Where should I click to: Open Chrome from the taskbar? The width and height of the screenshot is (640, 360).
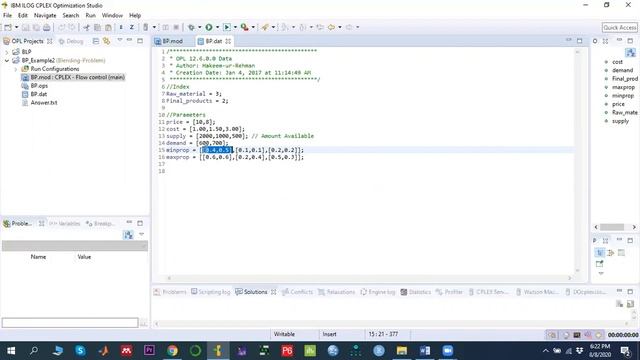172,351
